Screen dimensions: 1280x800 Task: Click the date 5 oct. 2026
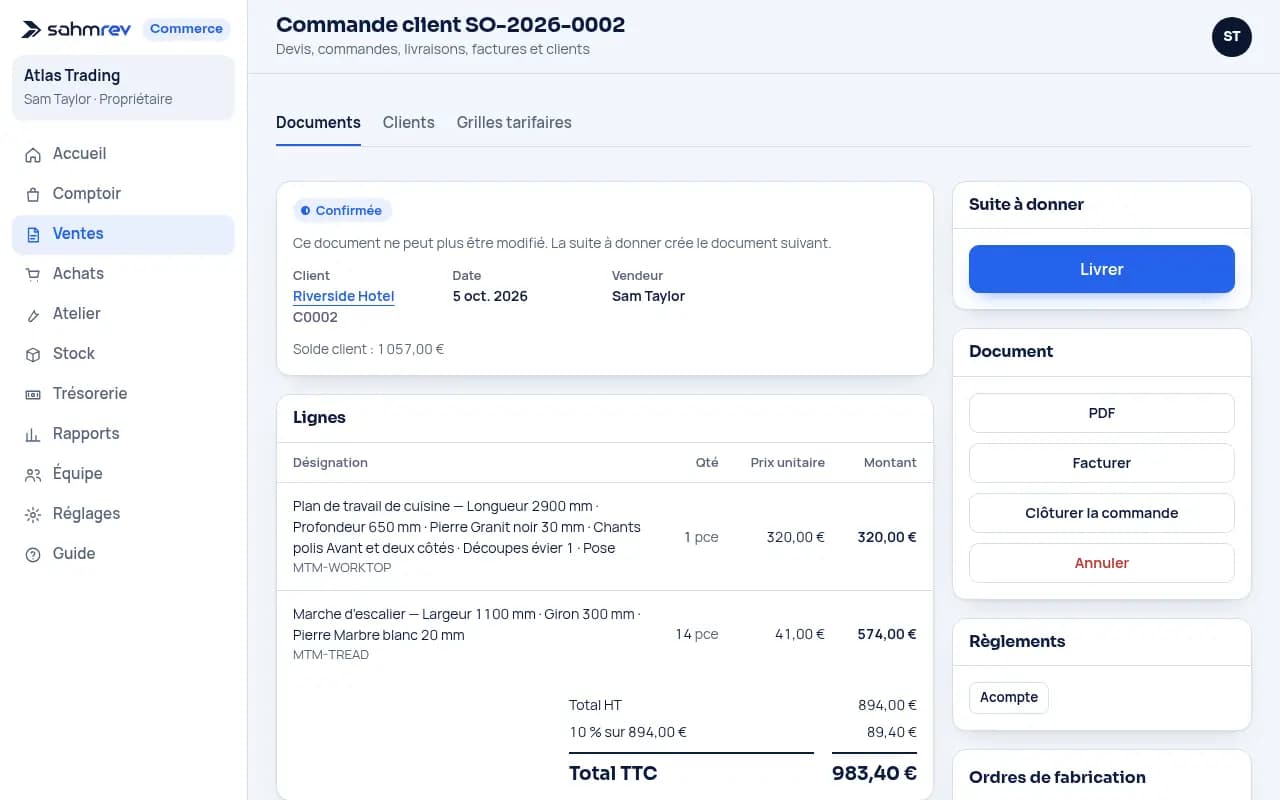[x=490, y=296]
